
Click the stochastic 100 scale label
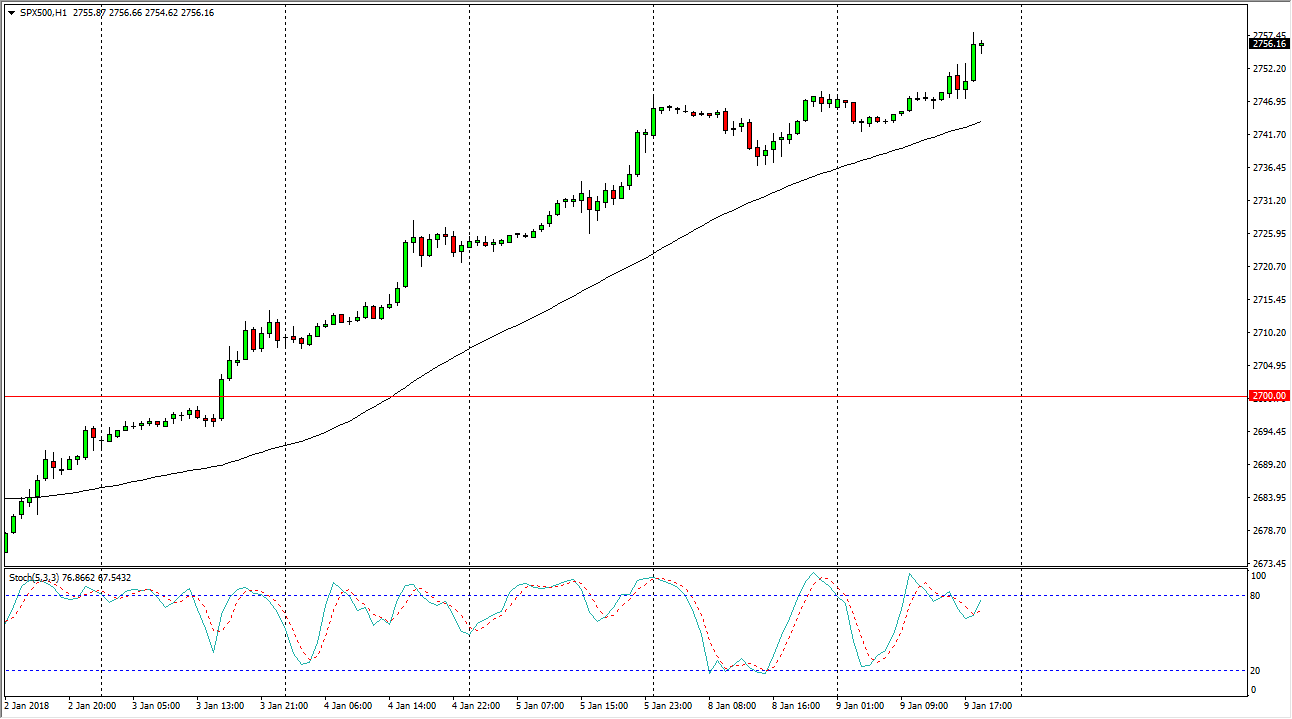(1260, 577)
